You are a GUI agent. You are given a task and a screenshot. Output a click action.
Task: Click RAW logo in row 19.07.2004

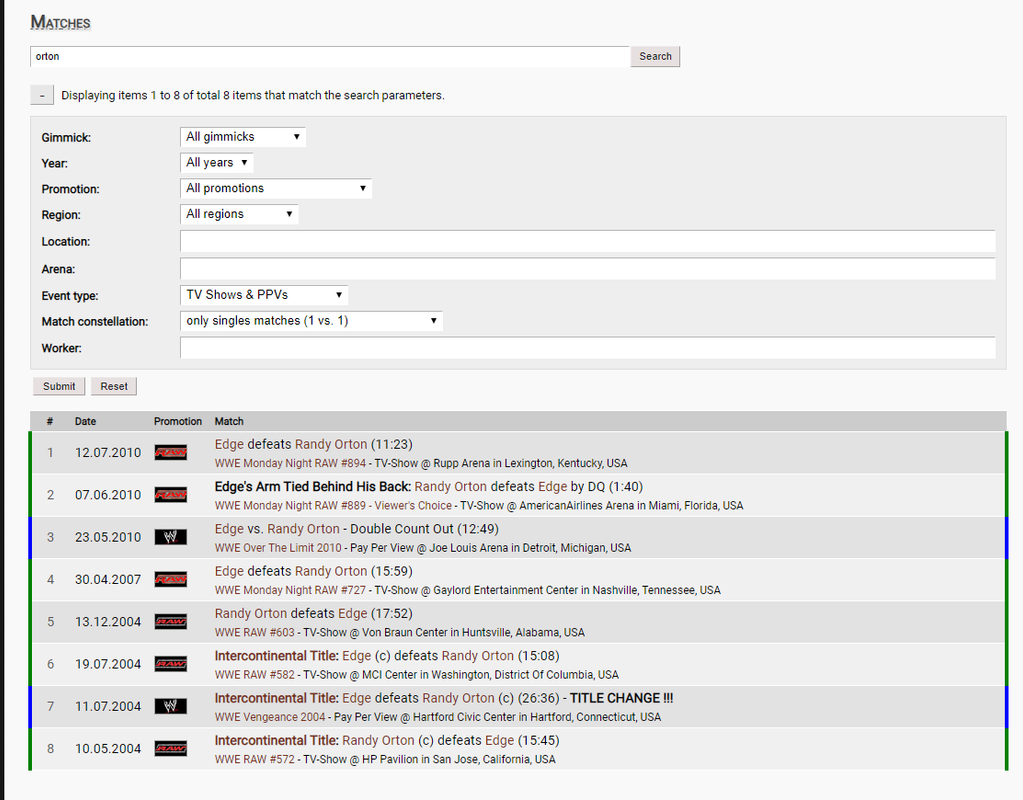click(170, 664)
